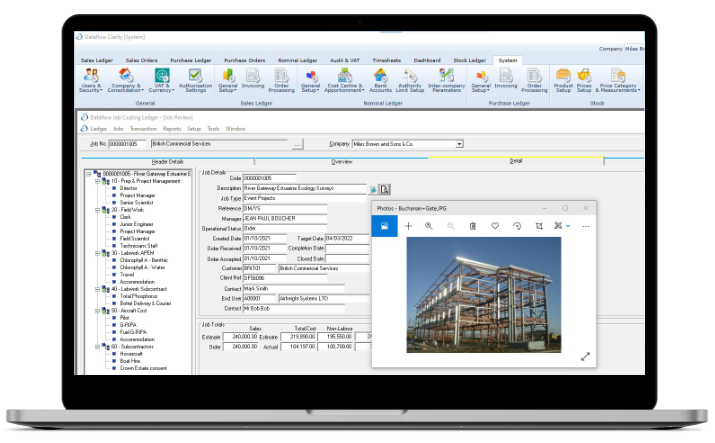Image resolution: width=715 pixels, height=443 pixels.
Task: Click the Reference field containing DM/YS
Action: (x=285, y=209)
